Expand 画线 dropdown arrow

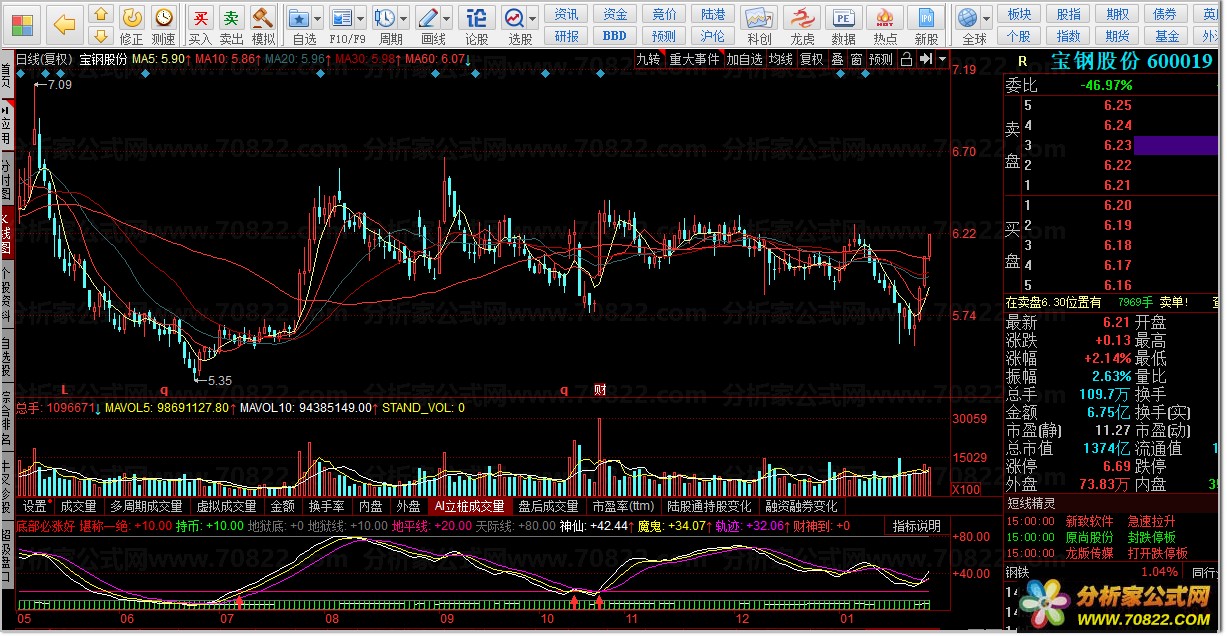[x=447, y=19]
